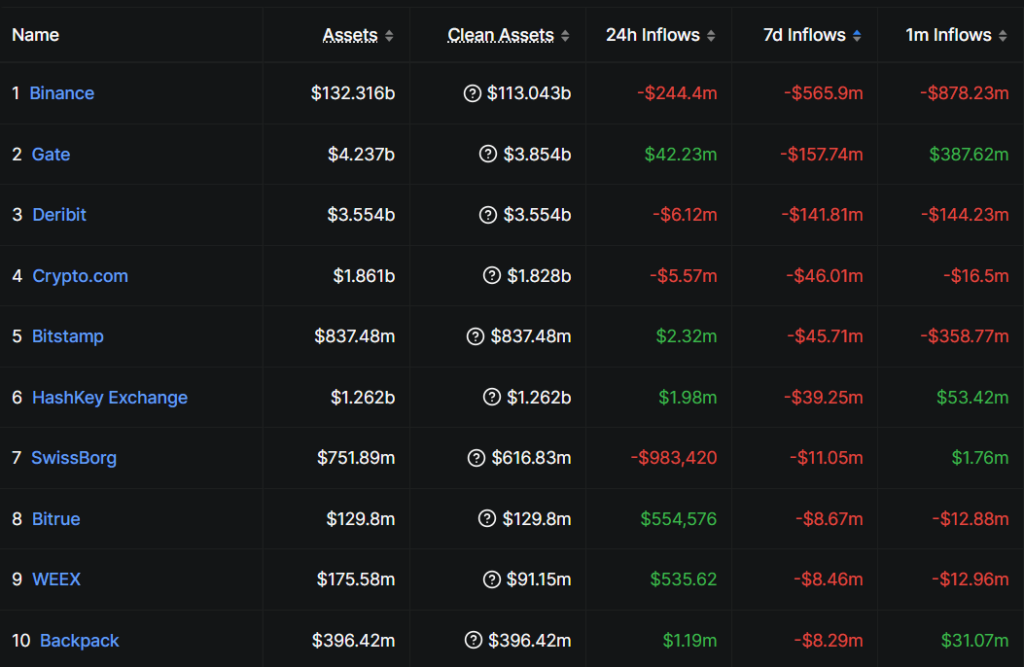Open the WEEX exchange link
Screen dimensions: 1024x667
(x=56, y=579)
